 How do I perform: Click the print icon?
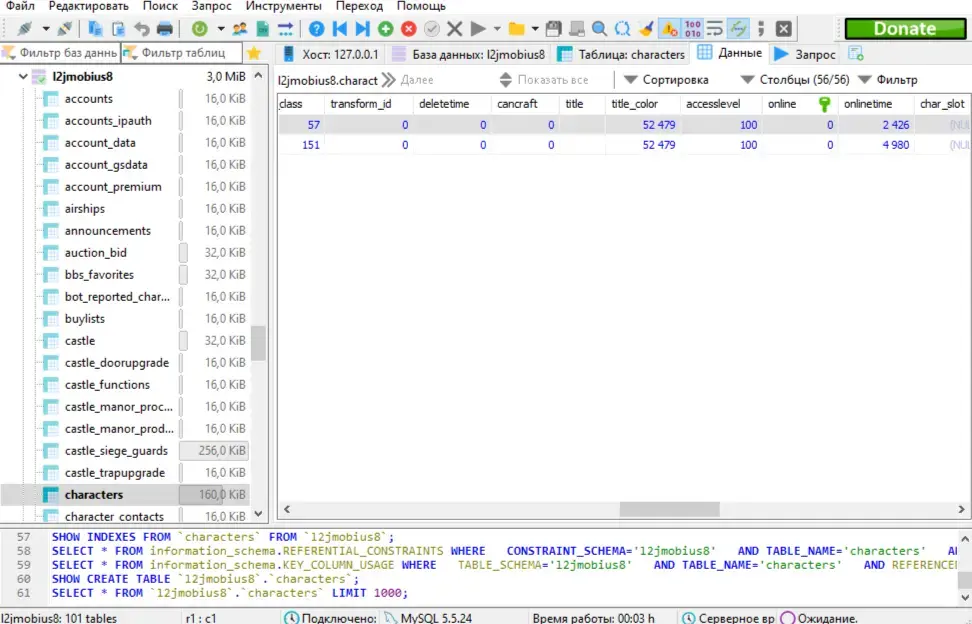coord(165,29)
